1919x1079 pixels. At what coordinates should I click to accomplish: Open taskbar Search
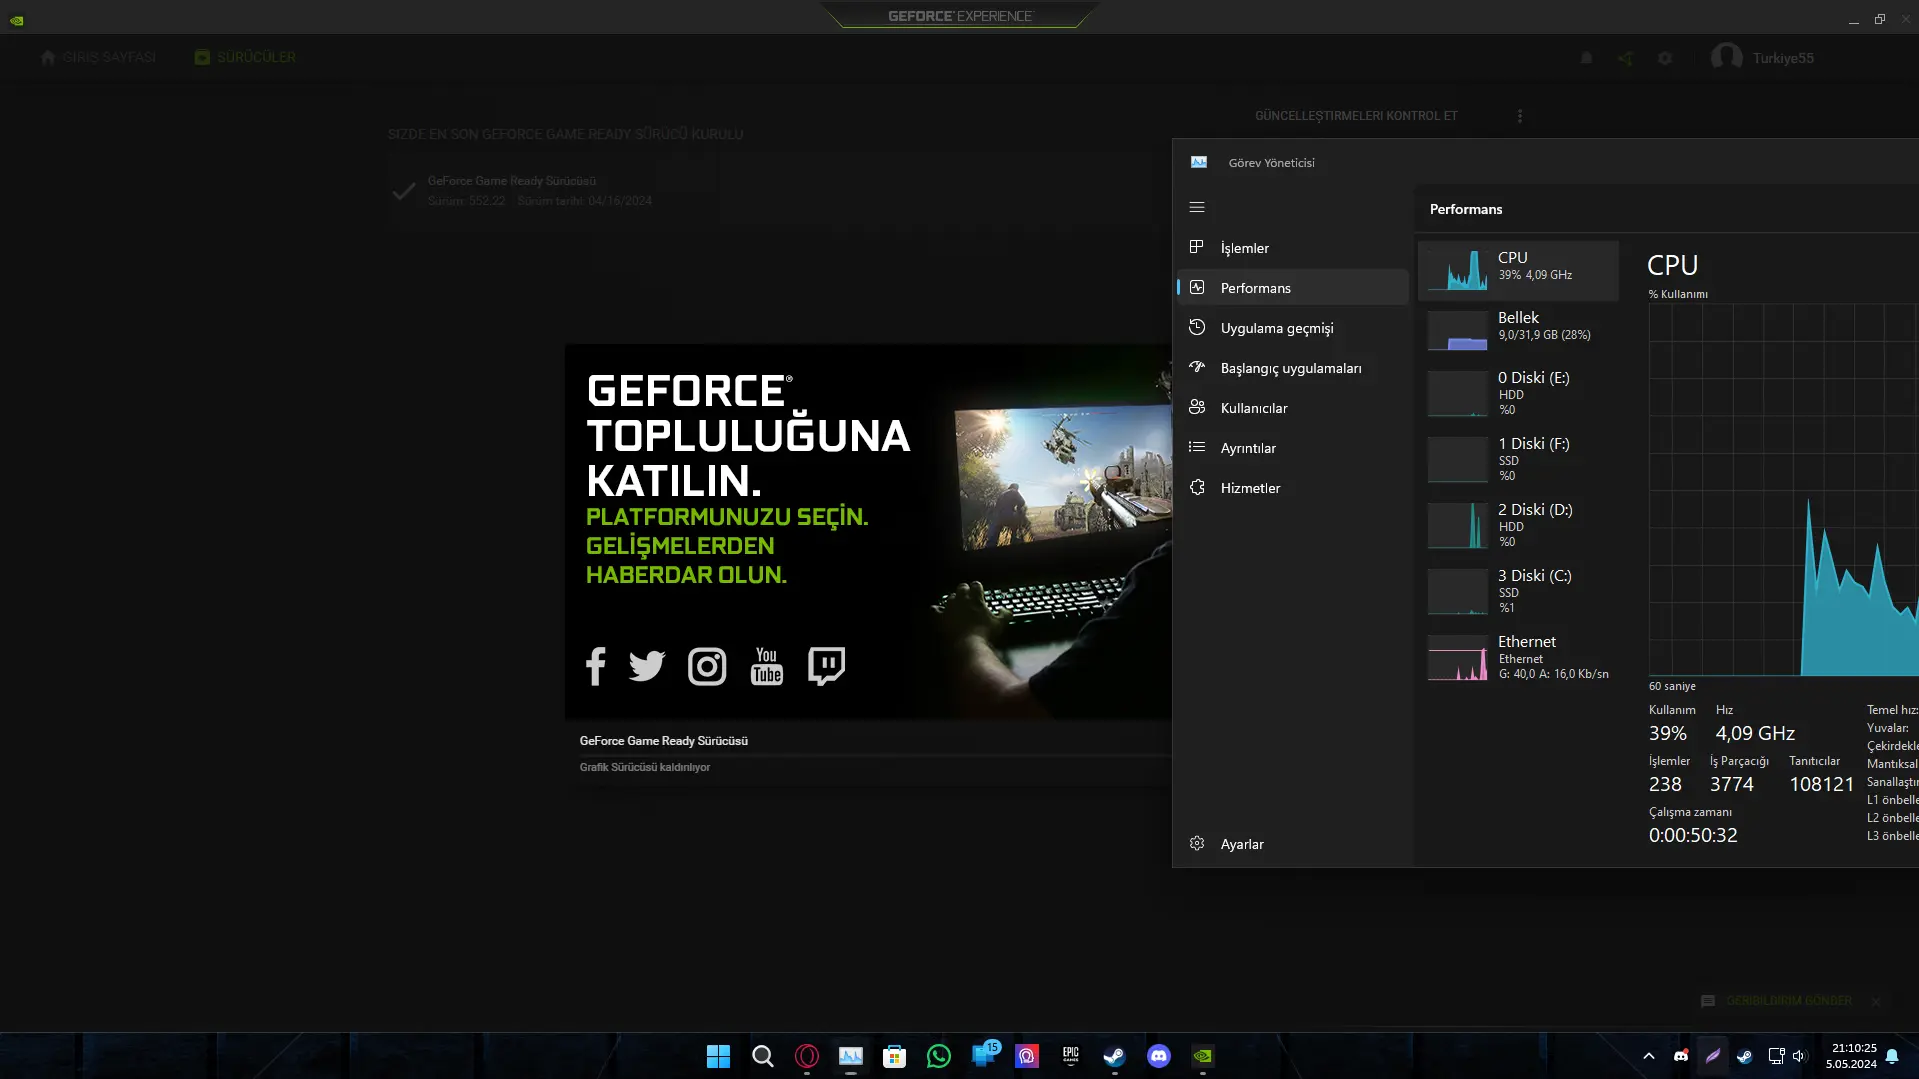[x=763, y=1056]
